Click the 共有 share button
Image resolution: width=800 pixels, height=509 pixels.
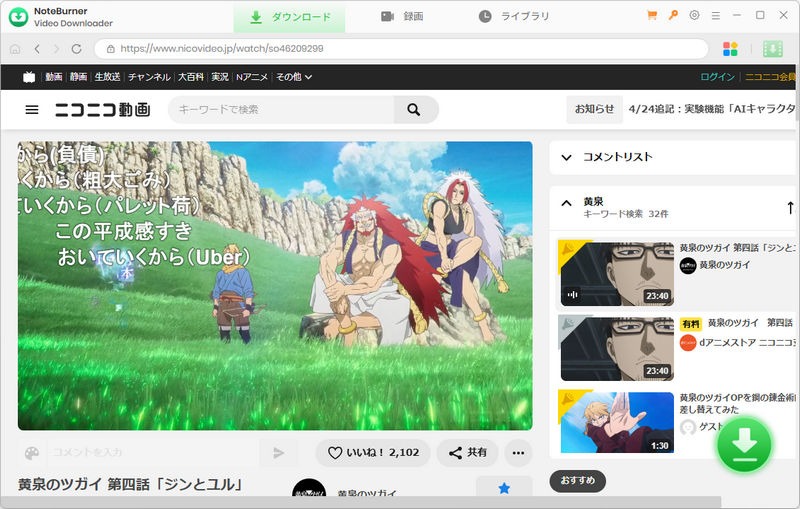[x=467, y=453]
